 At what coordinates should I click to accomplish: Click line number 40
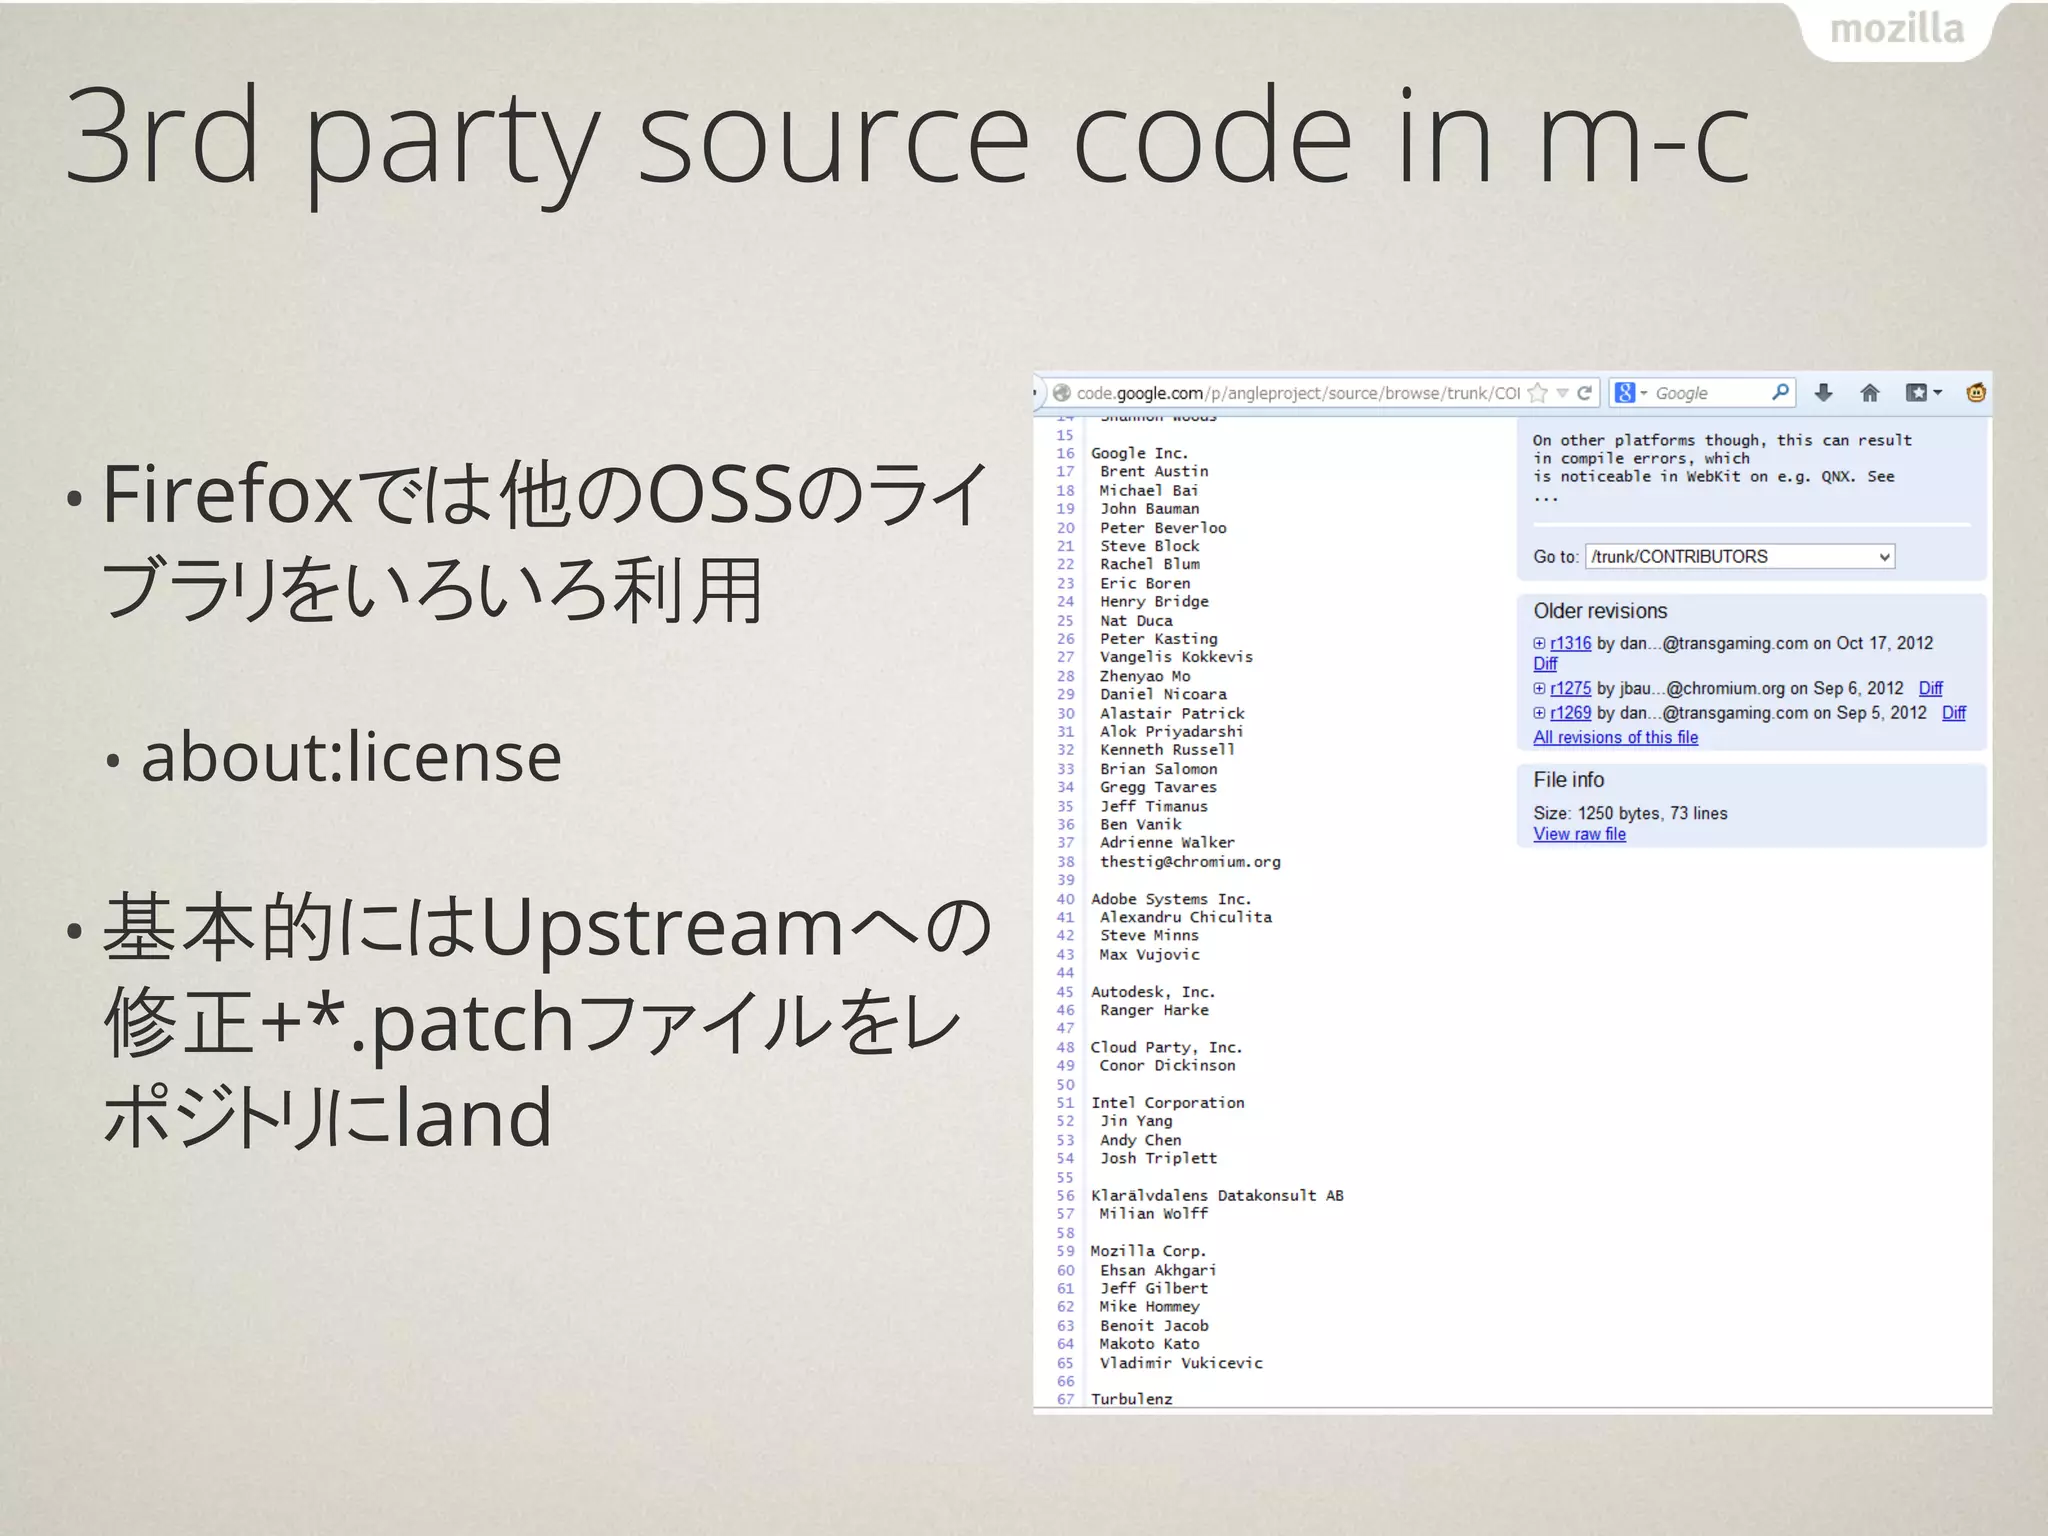(1065, 899)
